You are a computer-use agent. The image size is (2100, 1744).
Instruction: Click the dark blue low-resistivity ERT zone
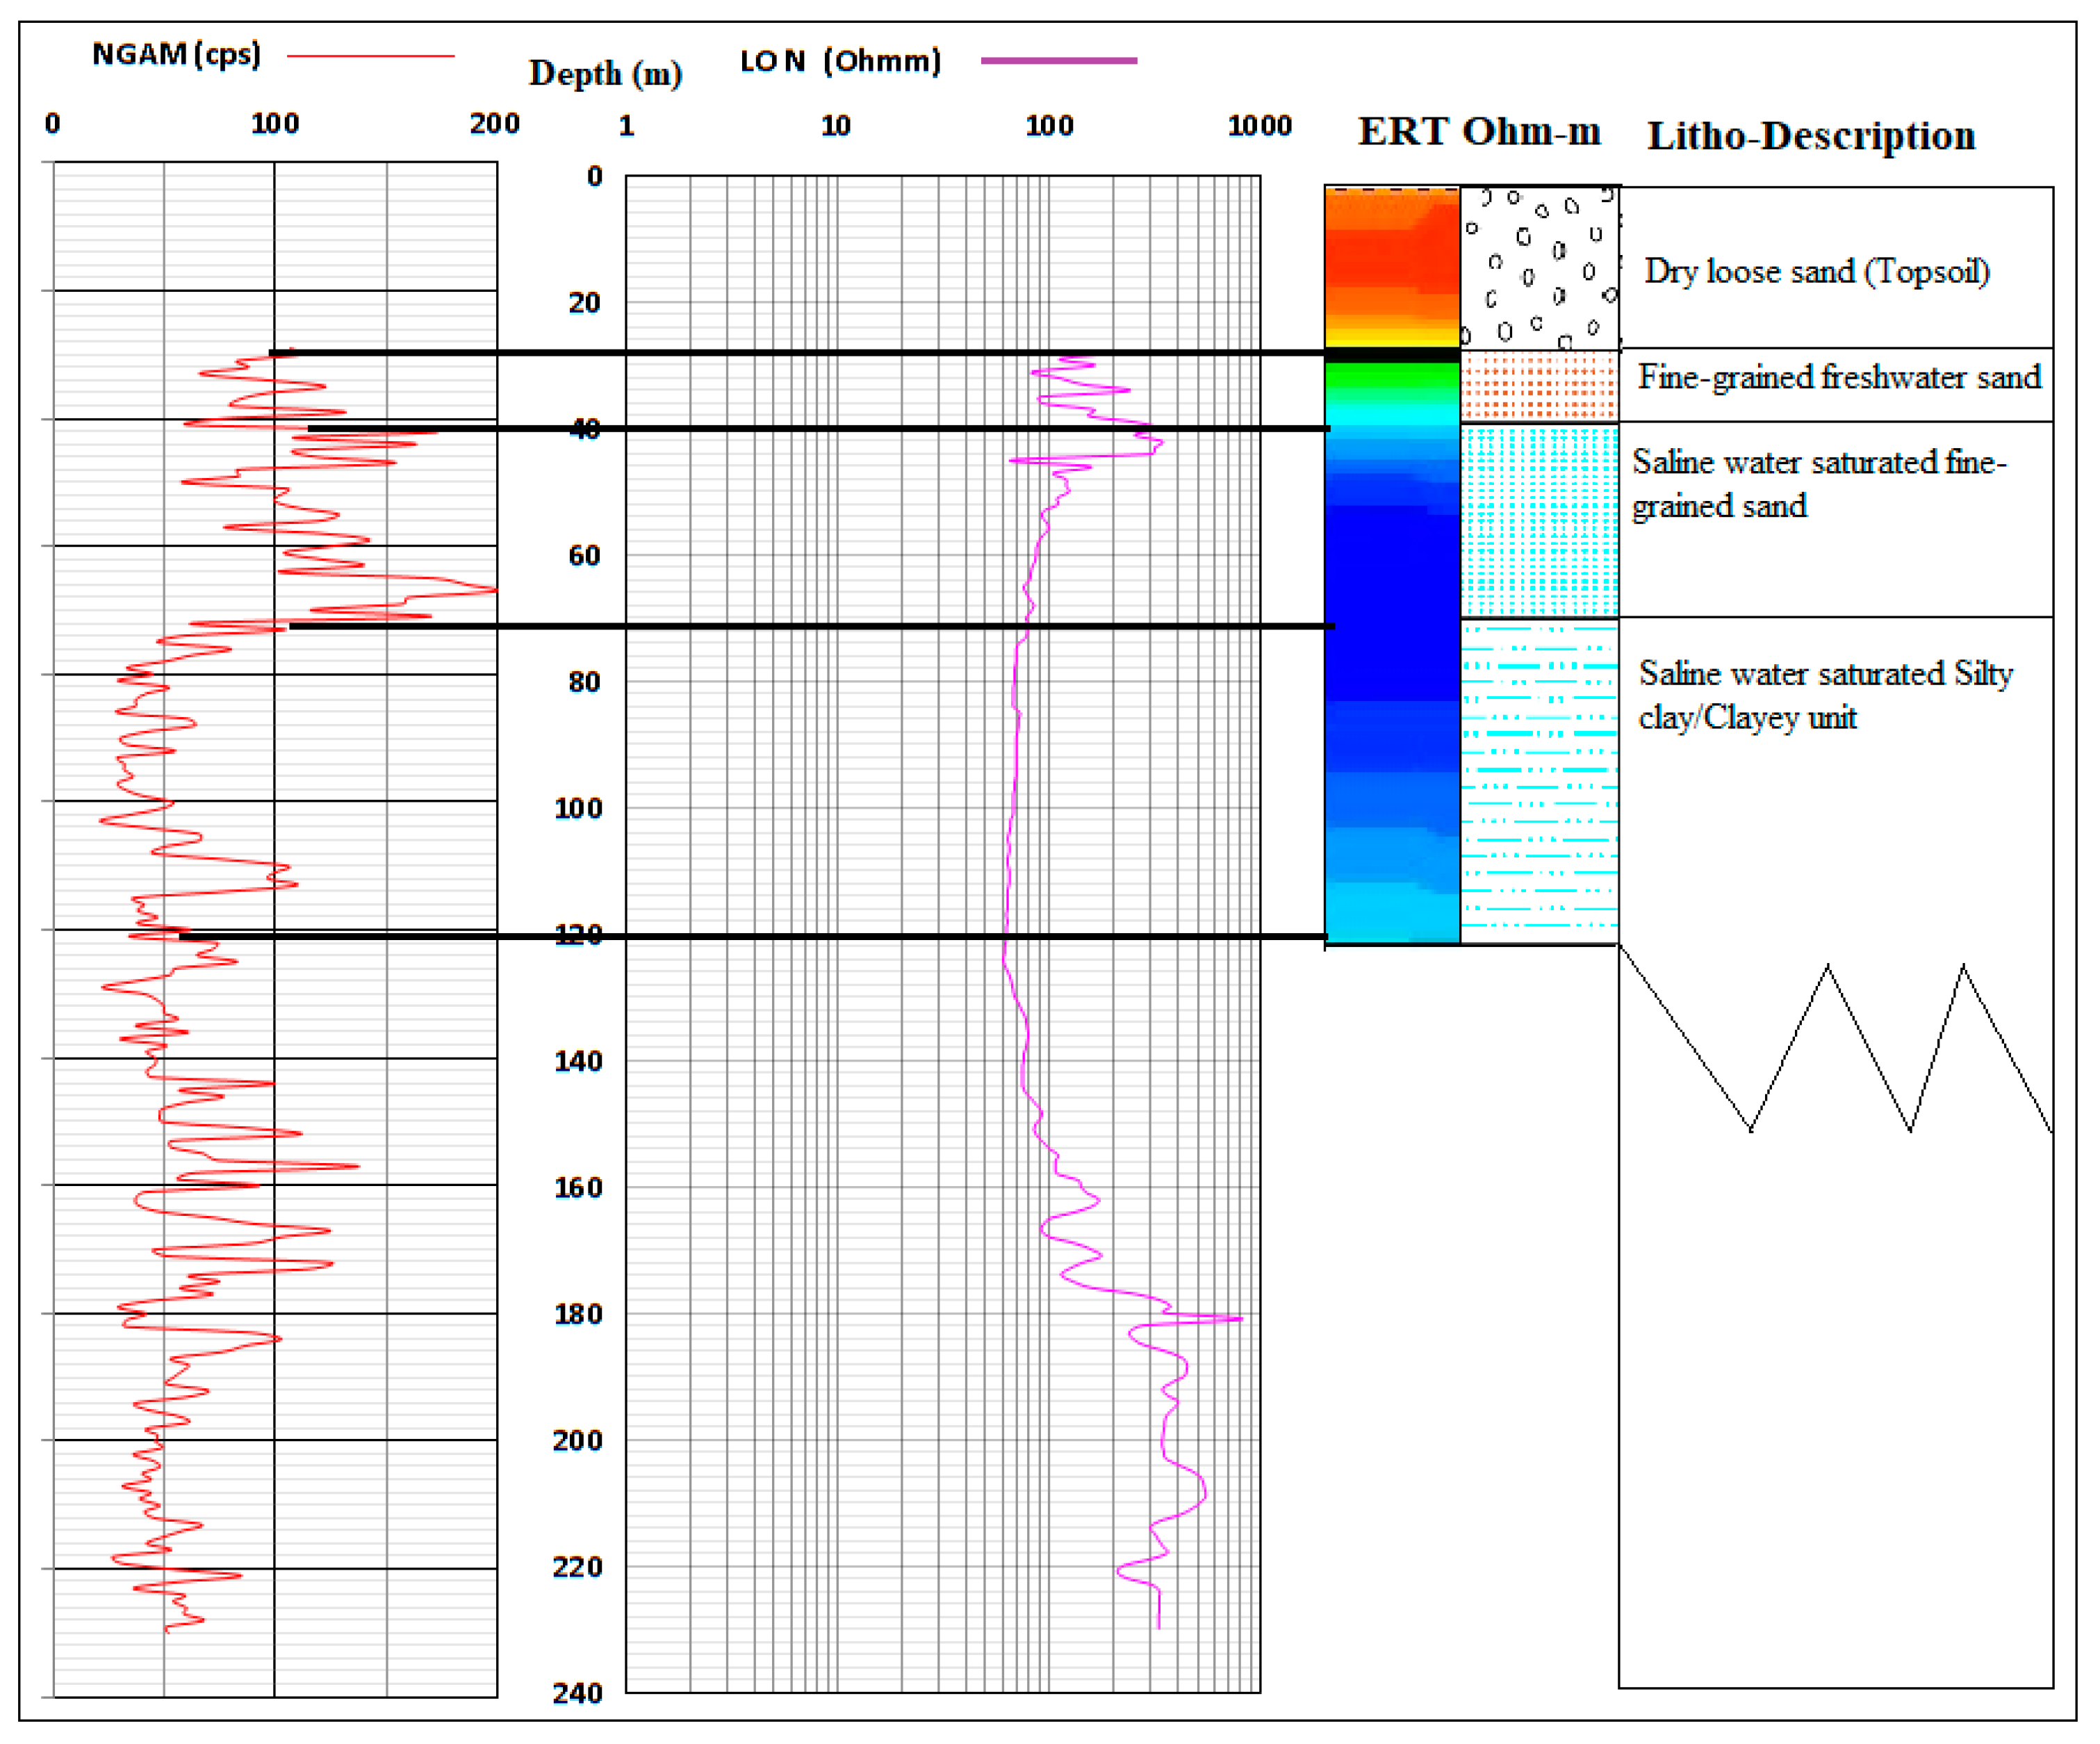pos(1391,604)
